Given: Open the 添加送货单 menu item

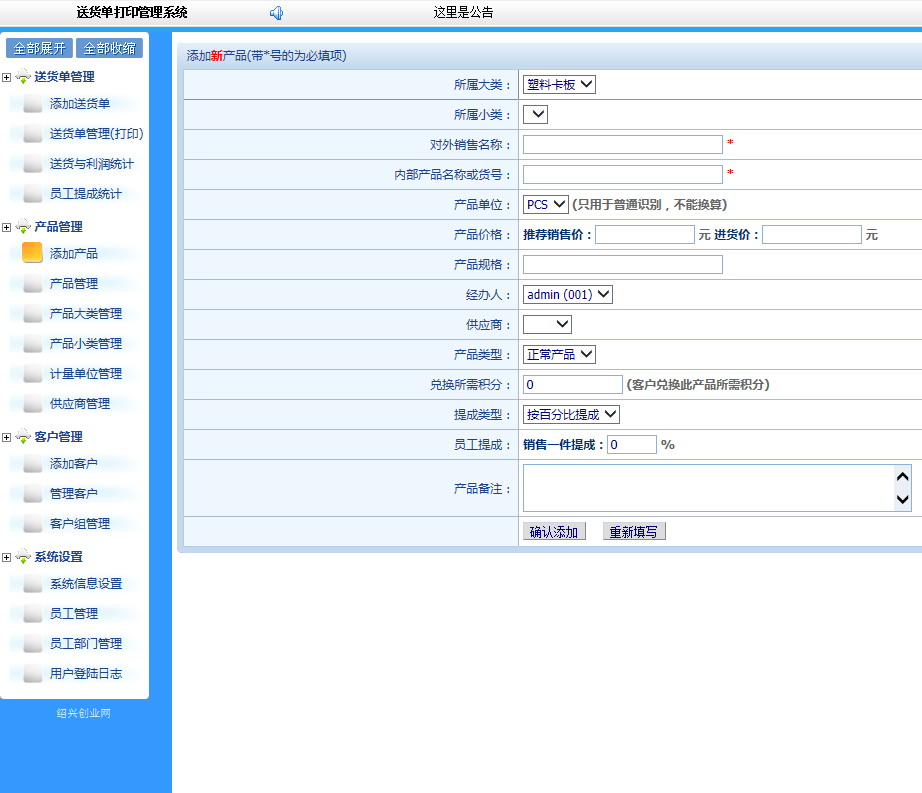Looking at the screenshot, I should [x=80, y=103].
